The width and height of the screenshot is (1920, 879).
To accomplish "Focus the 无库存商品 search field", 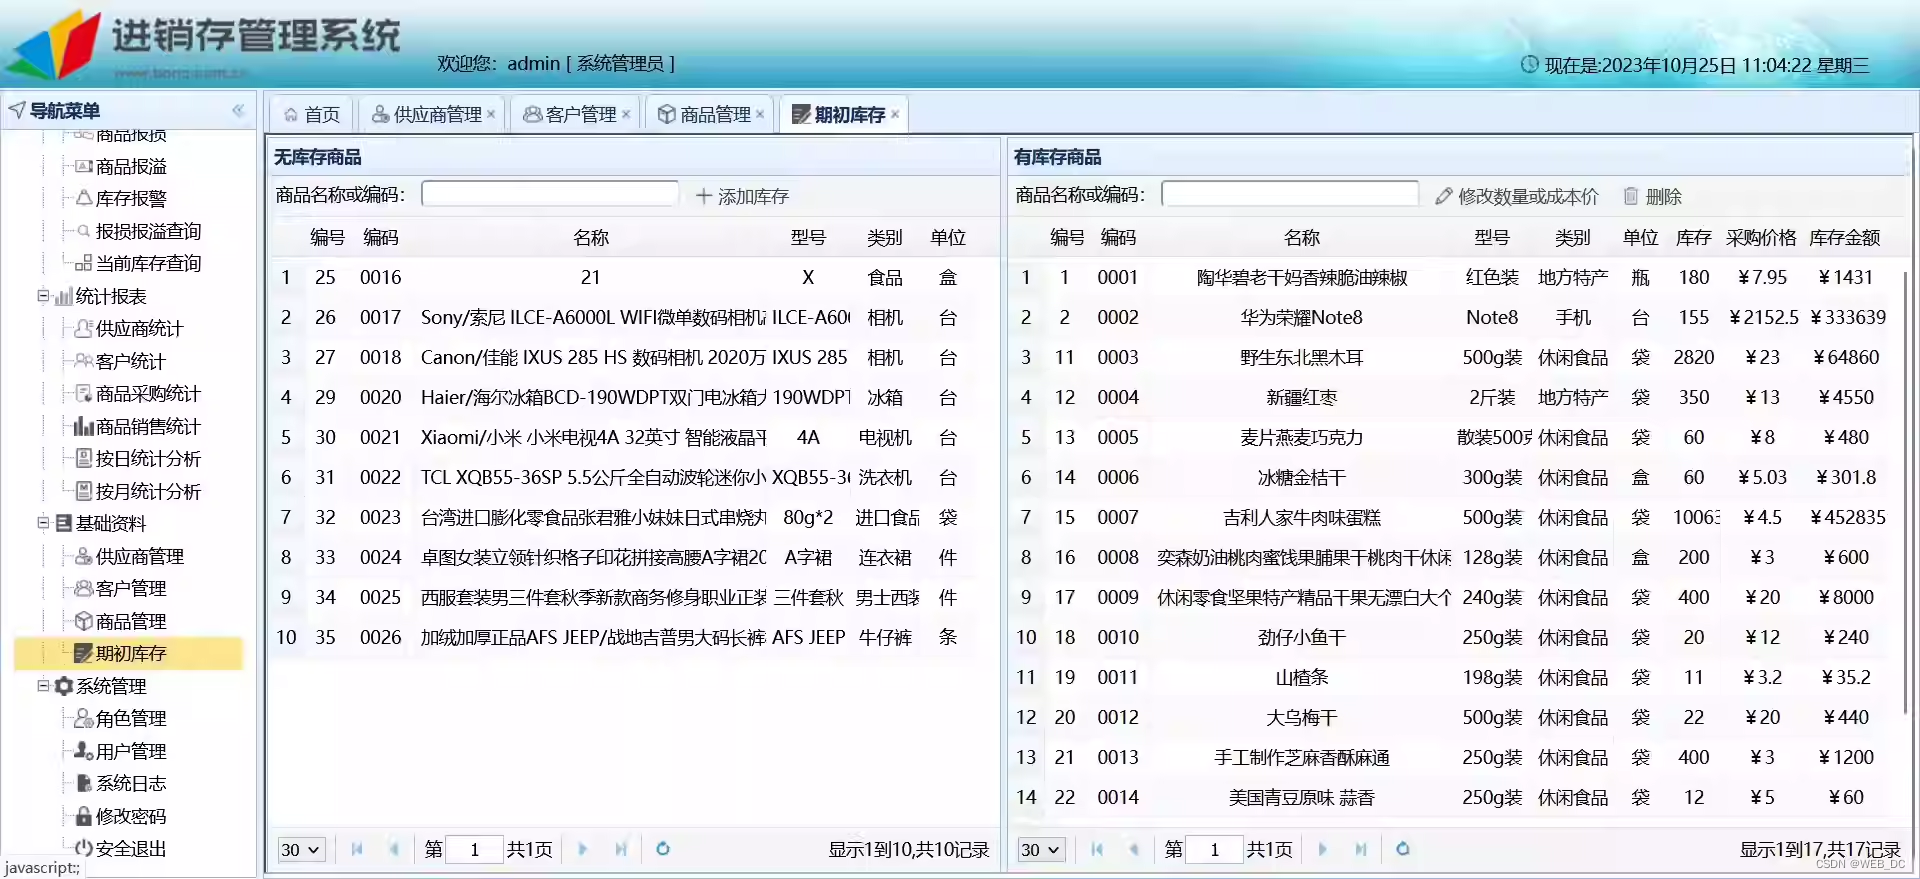I will tap(550, 194).
